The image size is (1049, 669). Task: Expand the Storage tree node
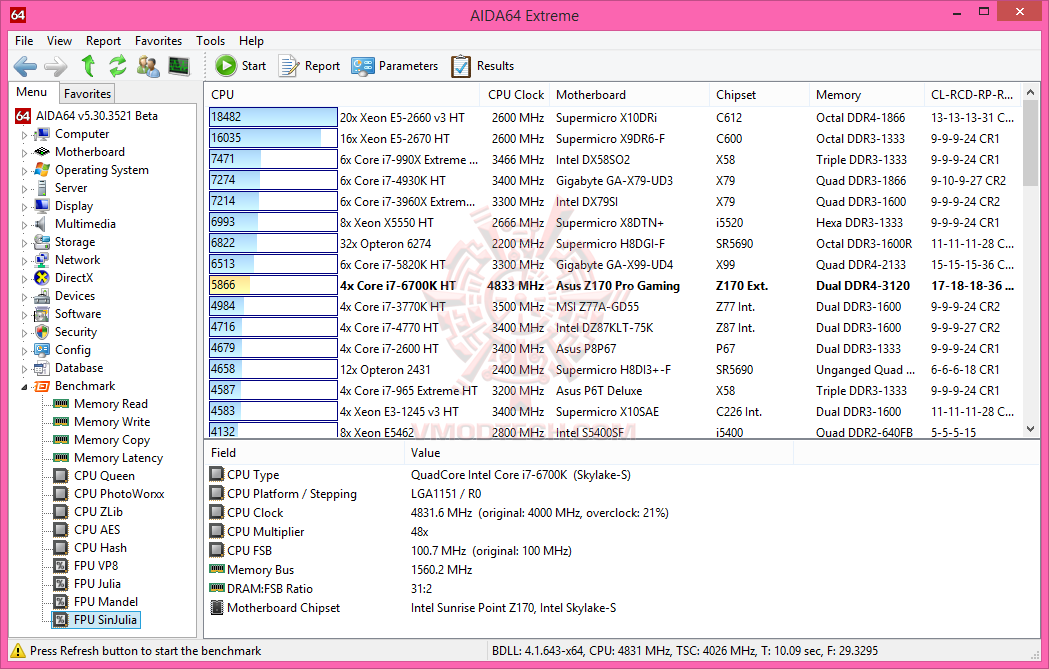point(25,243)
